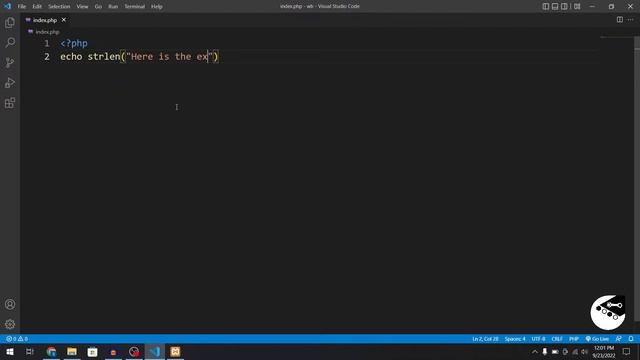
Task: Toggle the secondary side bar layout icon
Action: pos(564,6)
